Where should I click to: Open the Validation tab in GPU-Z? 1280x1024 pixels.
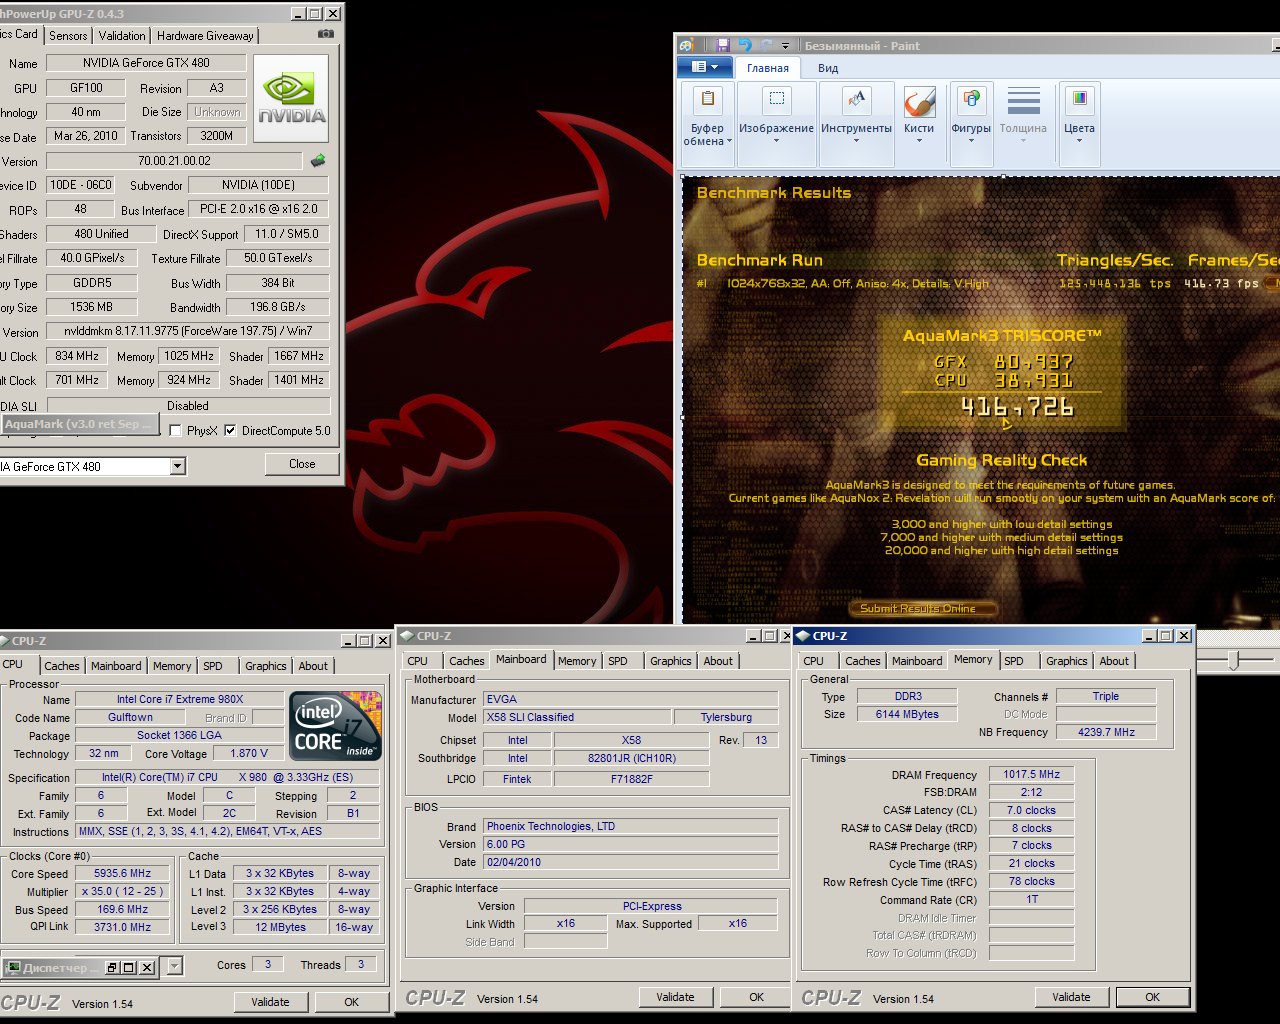(122, 35)
